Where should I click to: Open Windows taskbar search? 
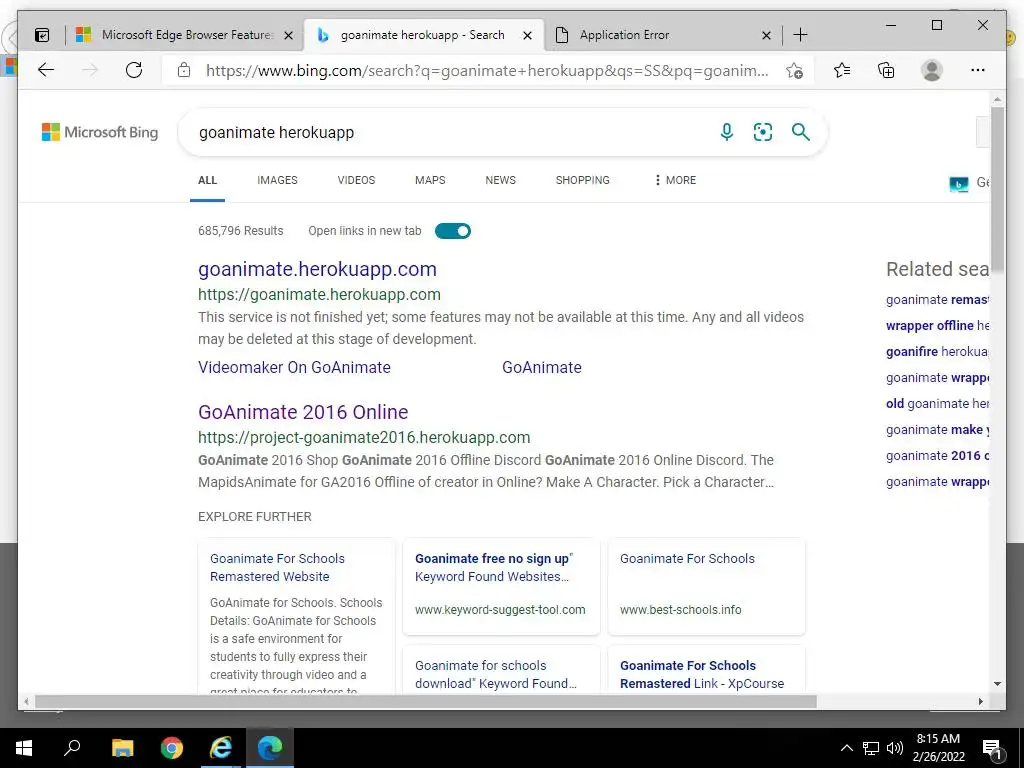tap(72, 748)
